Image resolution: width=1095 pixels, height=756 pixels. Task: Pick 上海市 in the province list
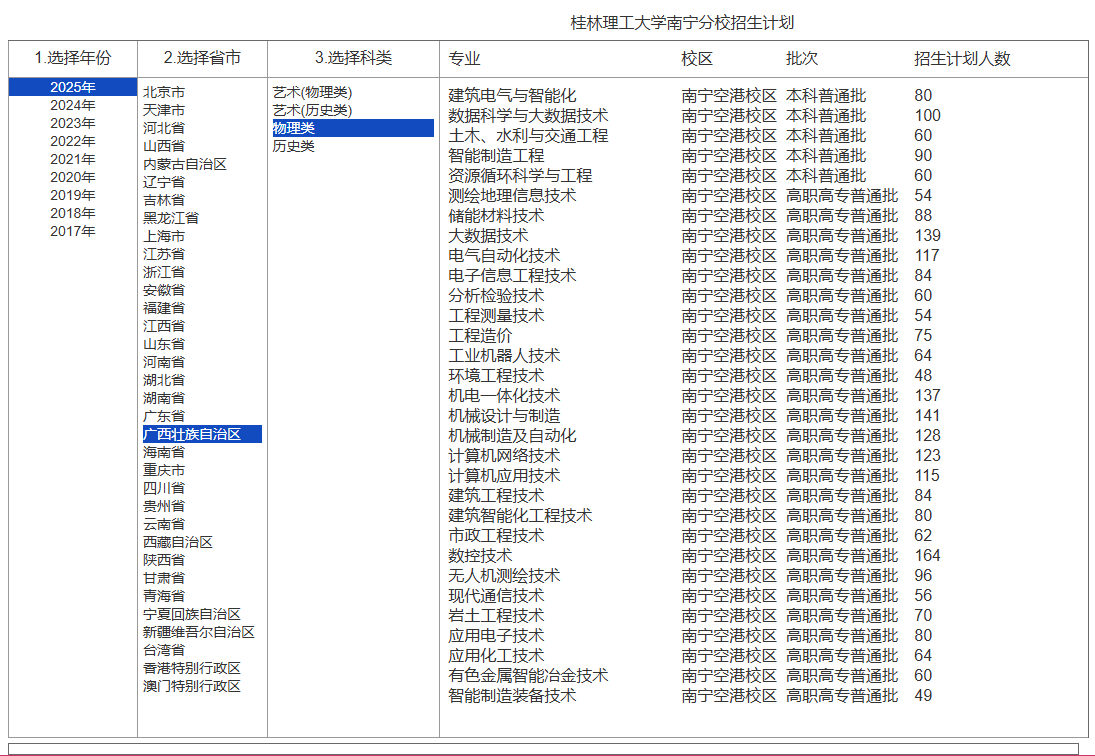coord(164,237)
